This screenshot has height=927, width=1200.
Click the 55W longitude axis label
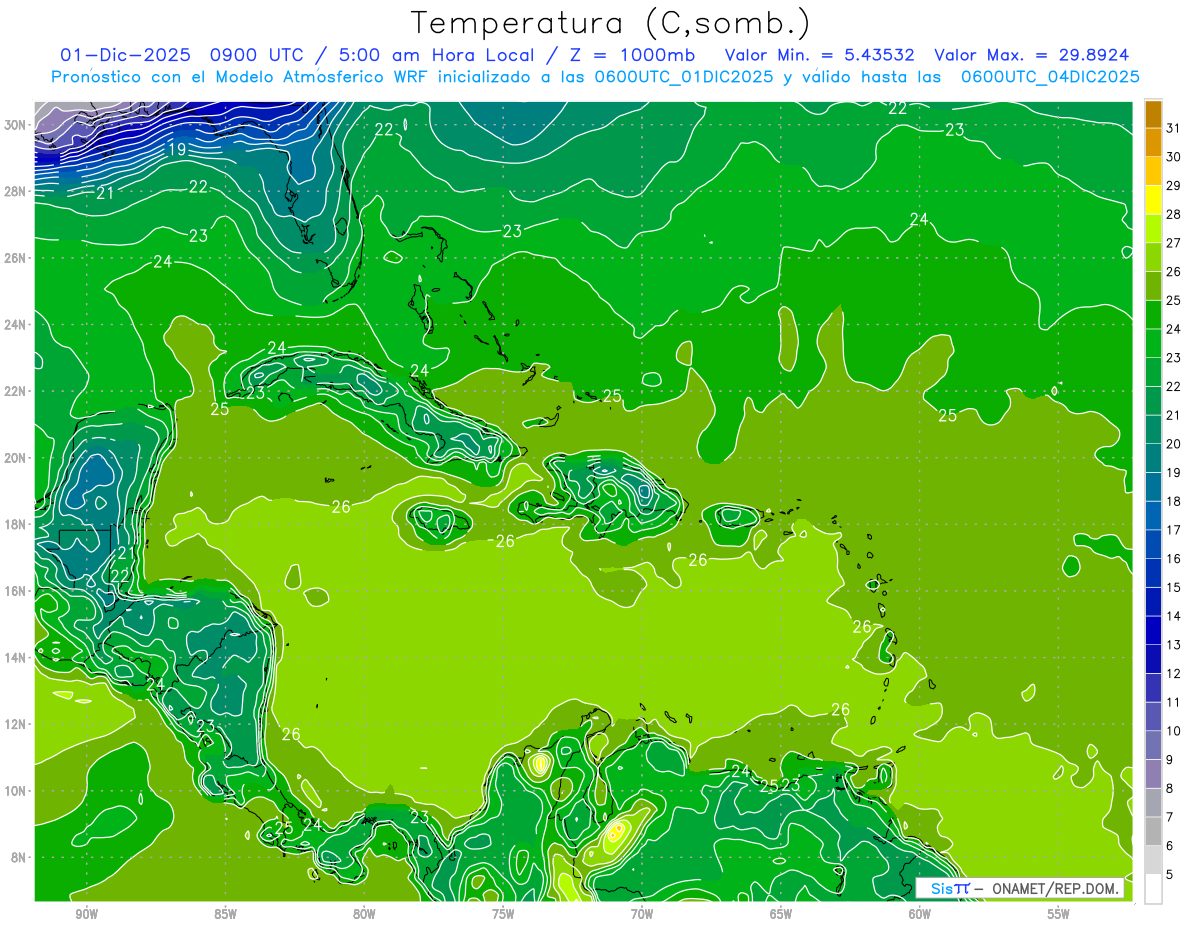pyautogui.click(x=1058, y=914)
